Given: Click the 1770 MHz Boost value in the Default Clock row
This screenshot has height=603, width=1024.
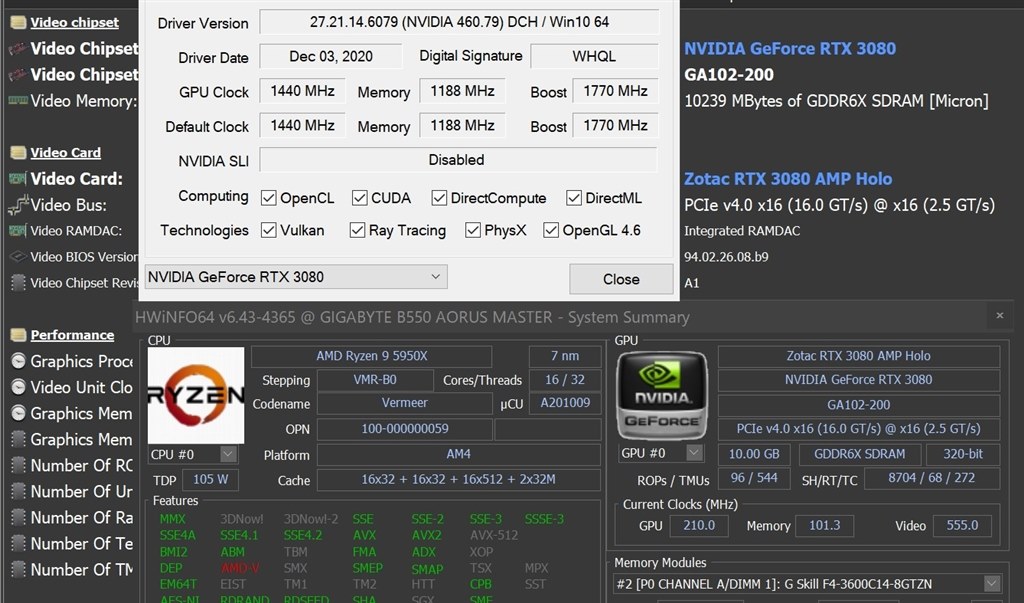Looking at the screenshot, I should 615,125.
